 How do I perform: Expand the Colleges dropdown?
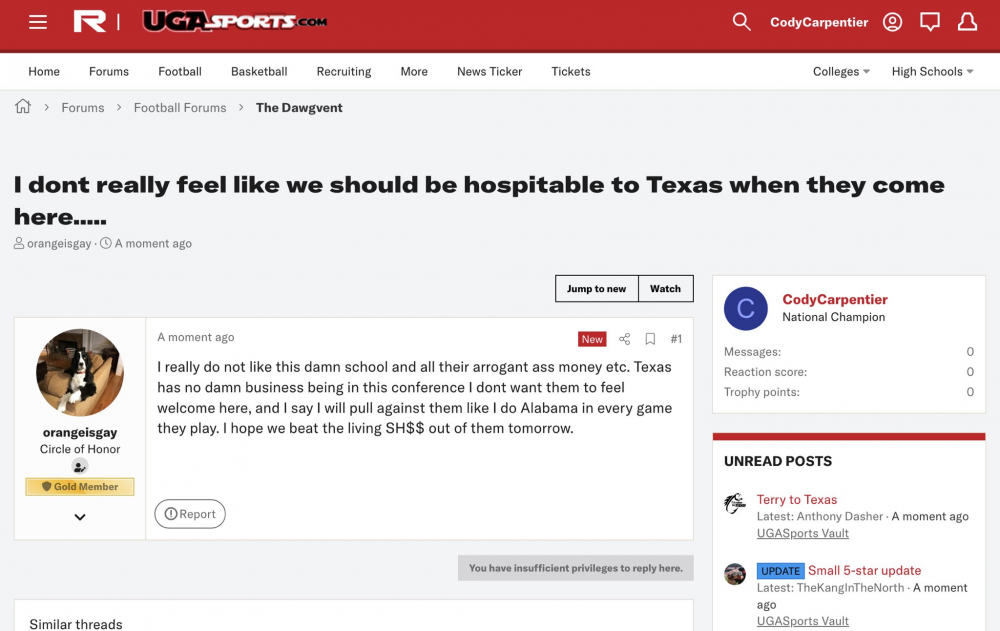point(841,72)
